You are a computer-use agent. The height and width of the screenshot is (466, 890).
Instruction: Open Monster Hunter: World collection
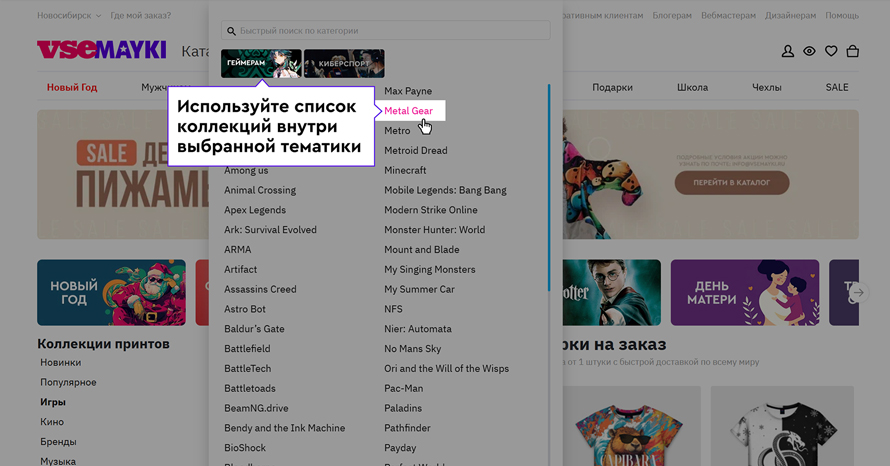tap(435, 230)
